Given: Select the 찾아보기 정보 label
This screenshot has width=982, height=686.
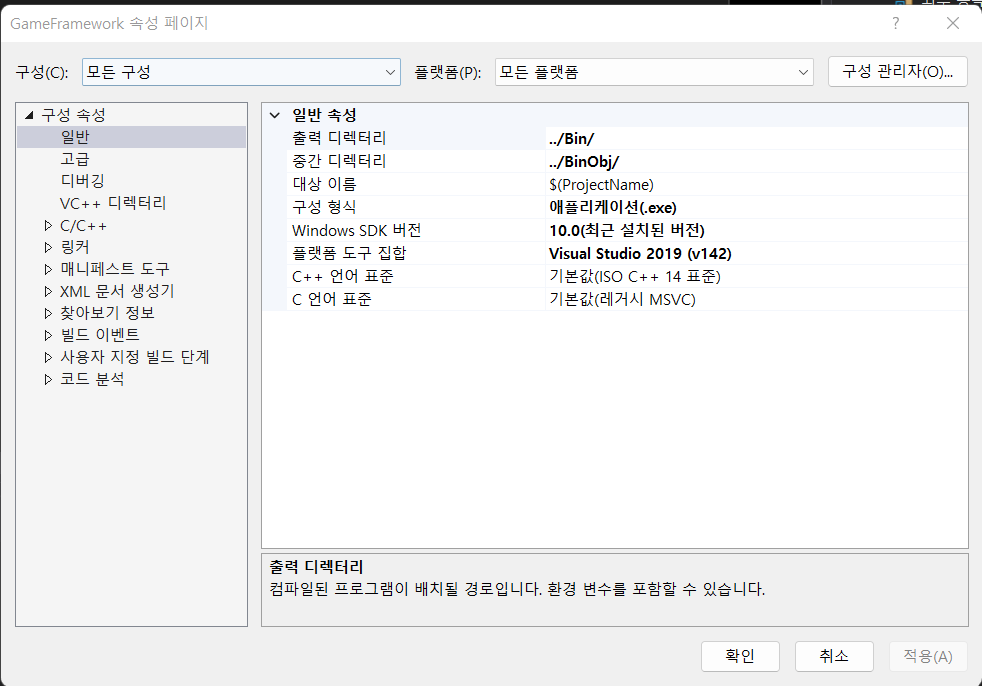Looking at the screenshot, I should tap(107, 313).
